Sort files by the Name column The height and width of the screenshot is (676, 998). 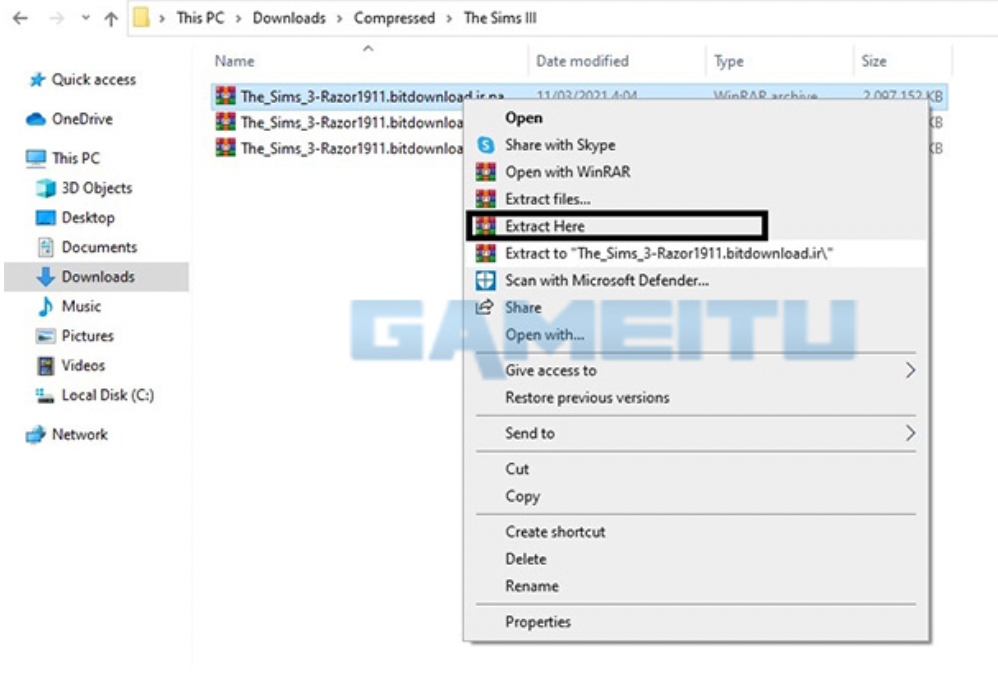point(234,61)
